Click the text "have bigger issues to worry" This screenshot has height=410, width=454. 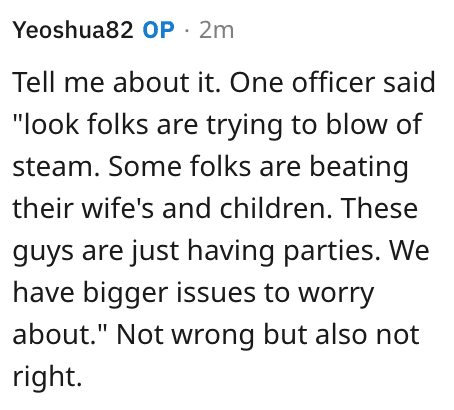click(193, 293)
